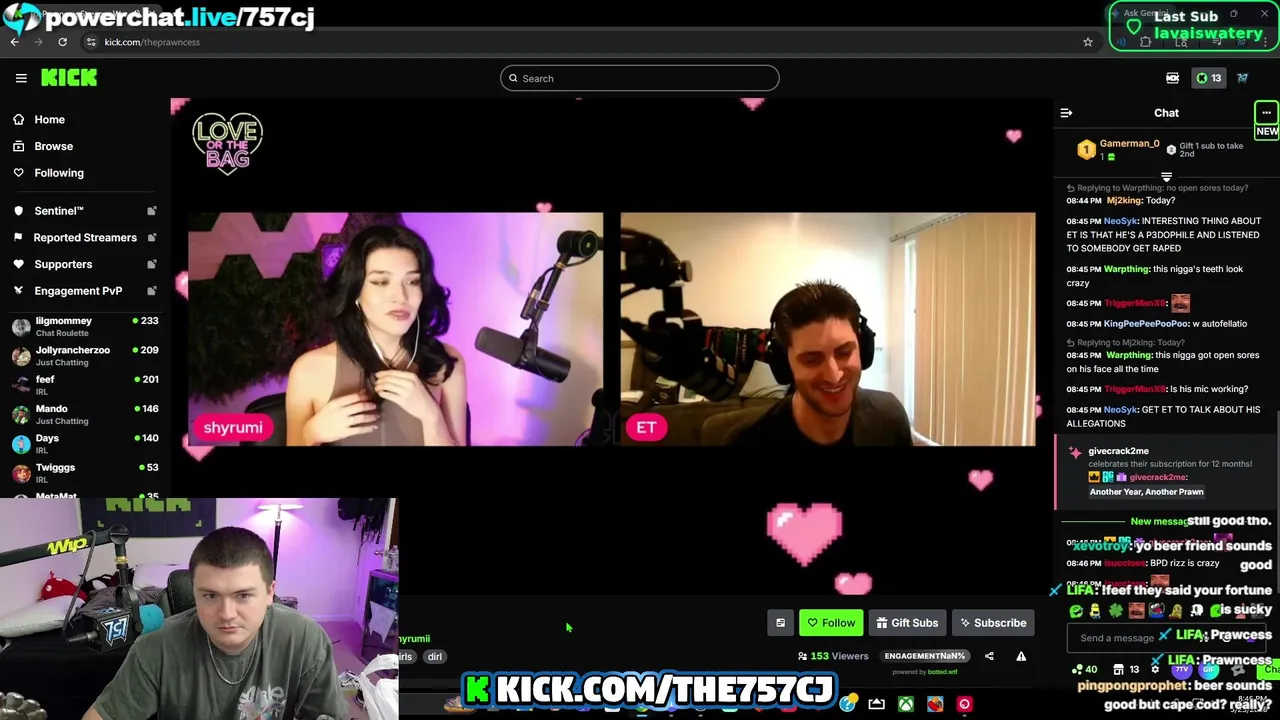
Task: Reload the browser page
Action: click(x=62, y=42)
